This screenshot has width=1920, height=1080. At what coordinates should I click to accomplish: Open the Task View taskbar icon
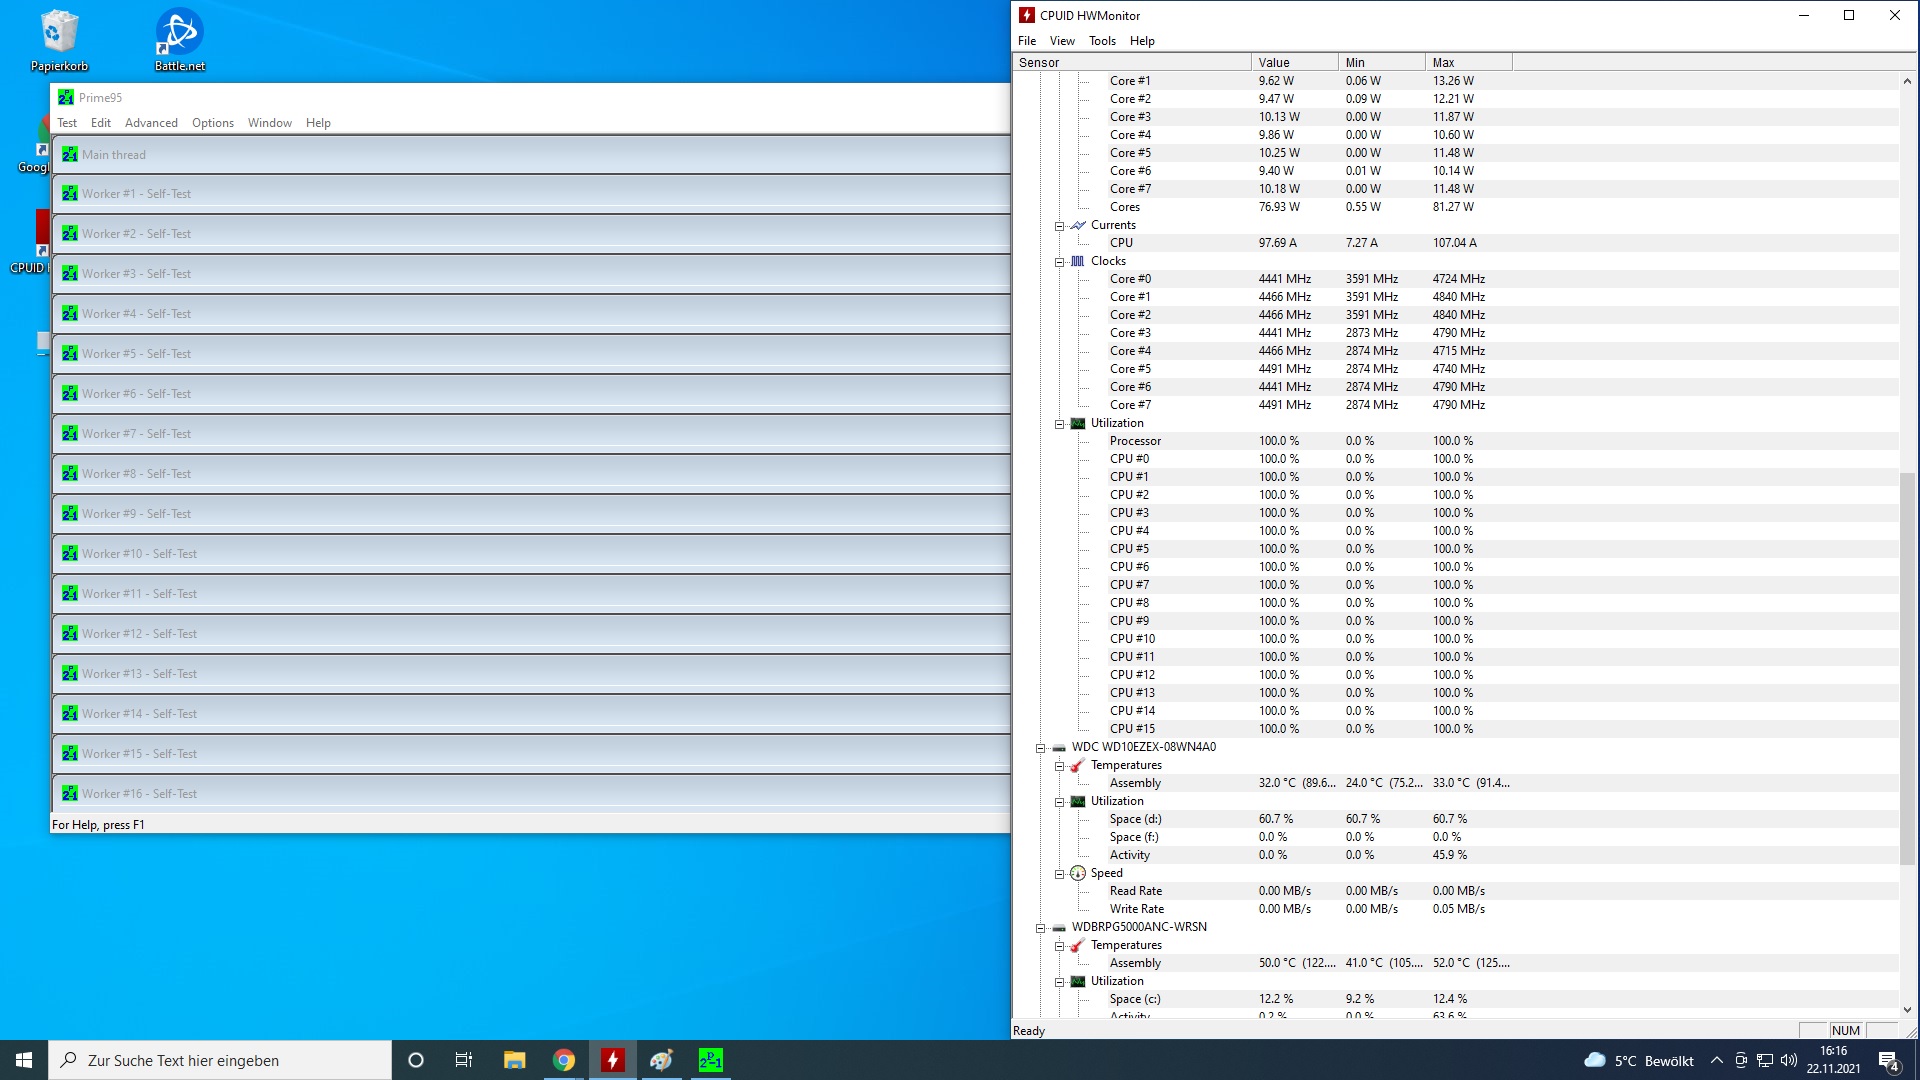pyautogui.click(x=464, y=1060)
